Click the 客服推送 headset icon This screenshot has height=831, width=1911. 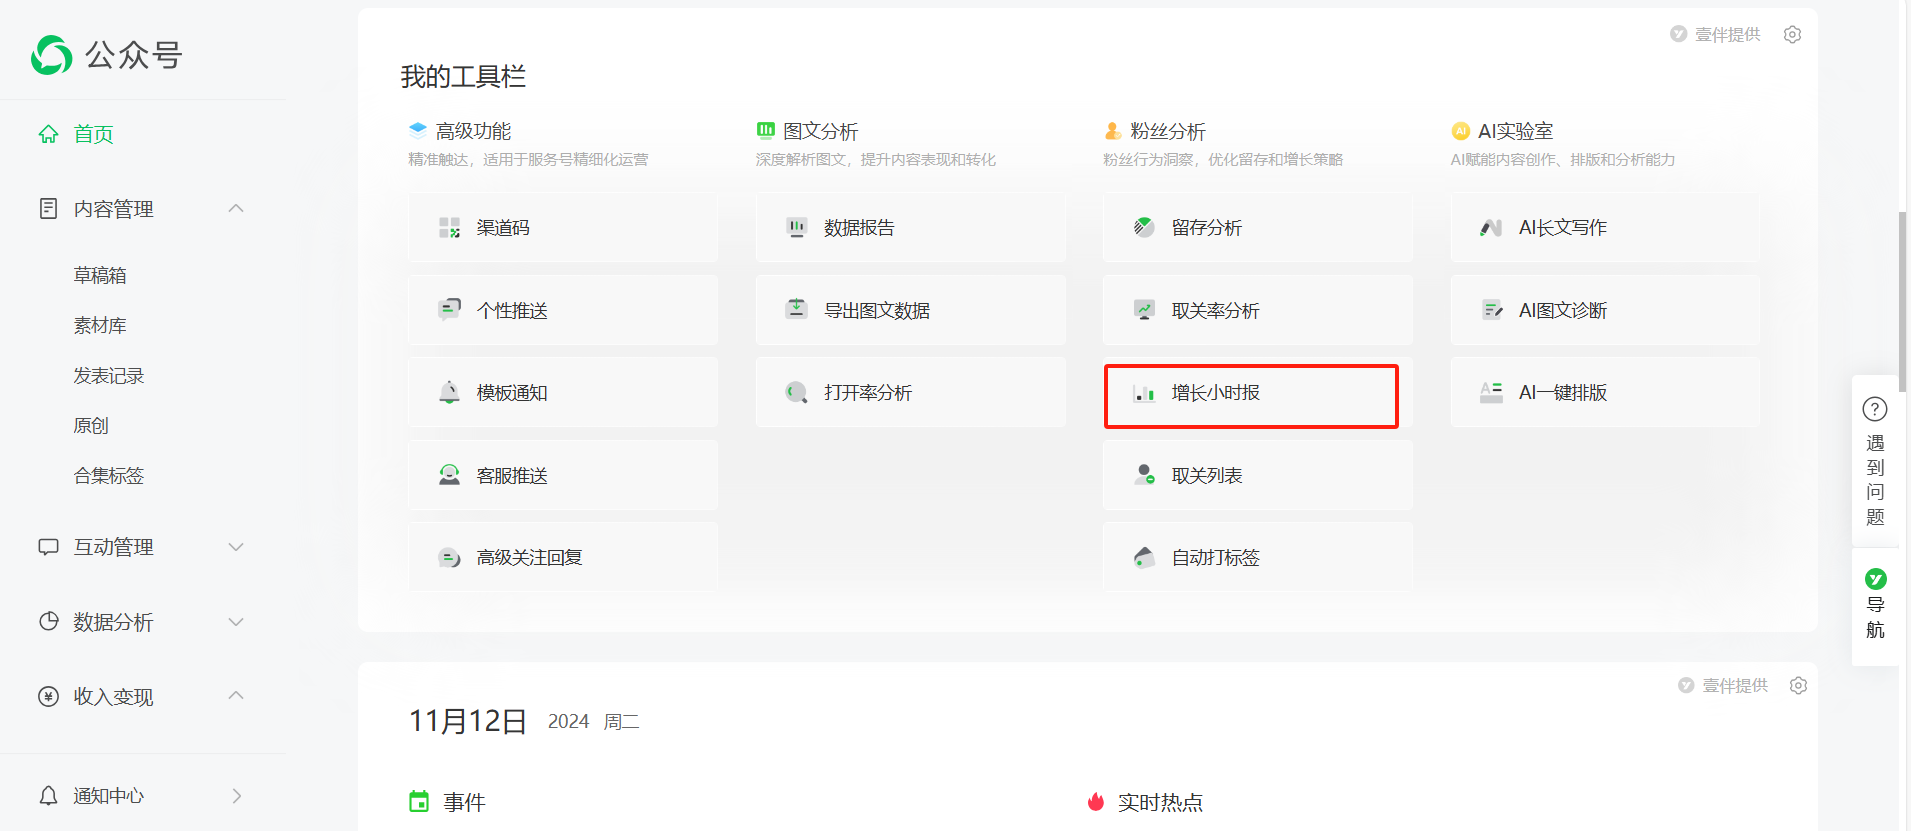pyautogui.click(x=449, y=475)
